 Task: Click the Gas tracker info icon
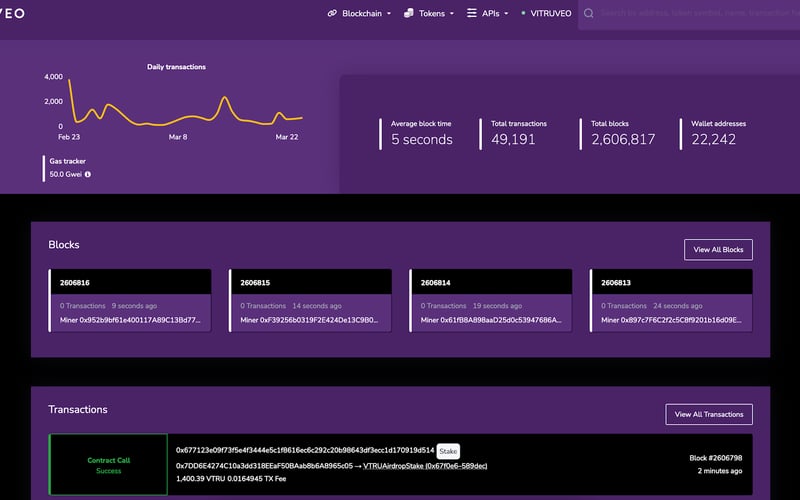coord(88,174)
